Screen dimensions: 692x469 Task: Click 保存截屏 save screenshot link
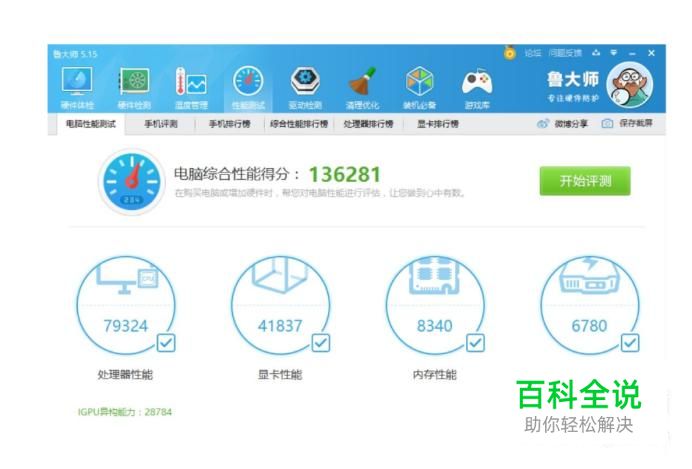click(627, 124)
